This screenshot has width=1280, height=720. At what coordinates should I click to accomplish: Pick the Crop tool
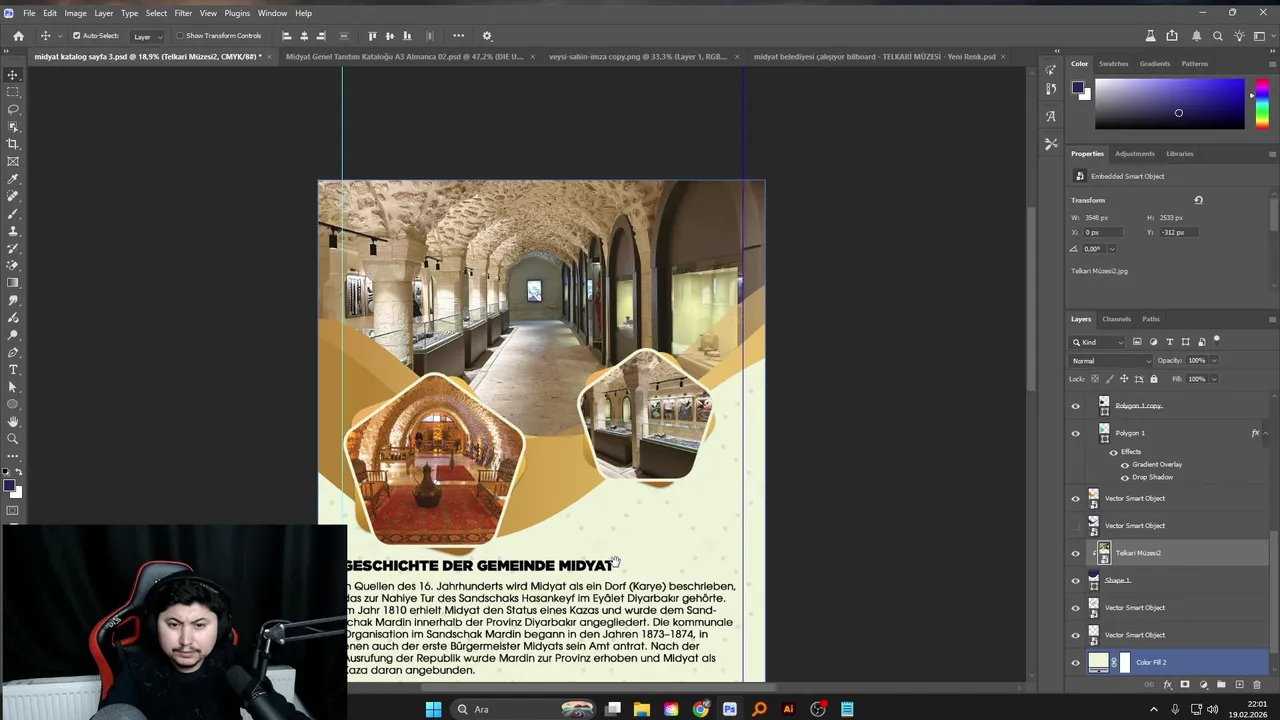tap(13, 144)
